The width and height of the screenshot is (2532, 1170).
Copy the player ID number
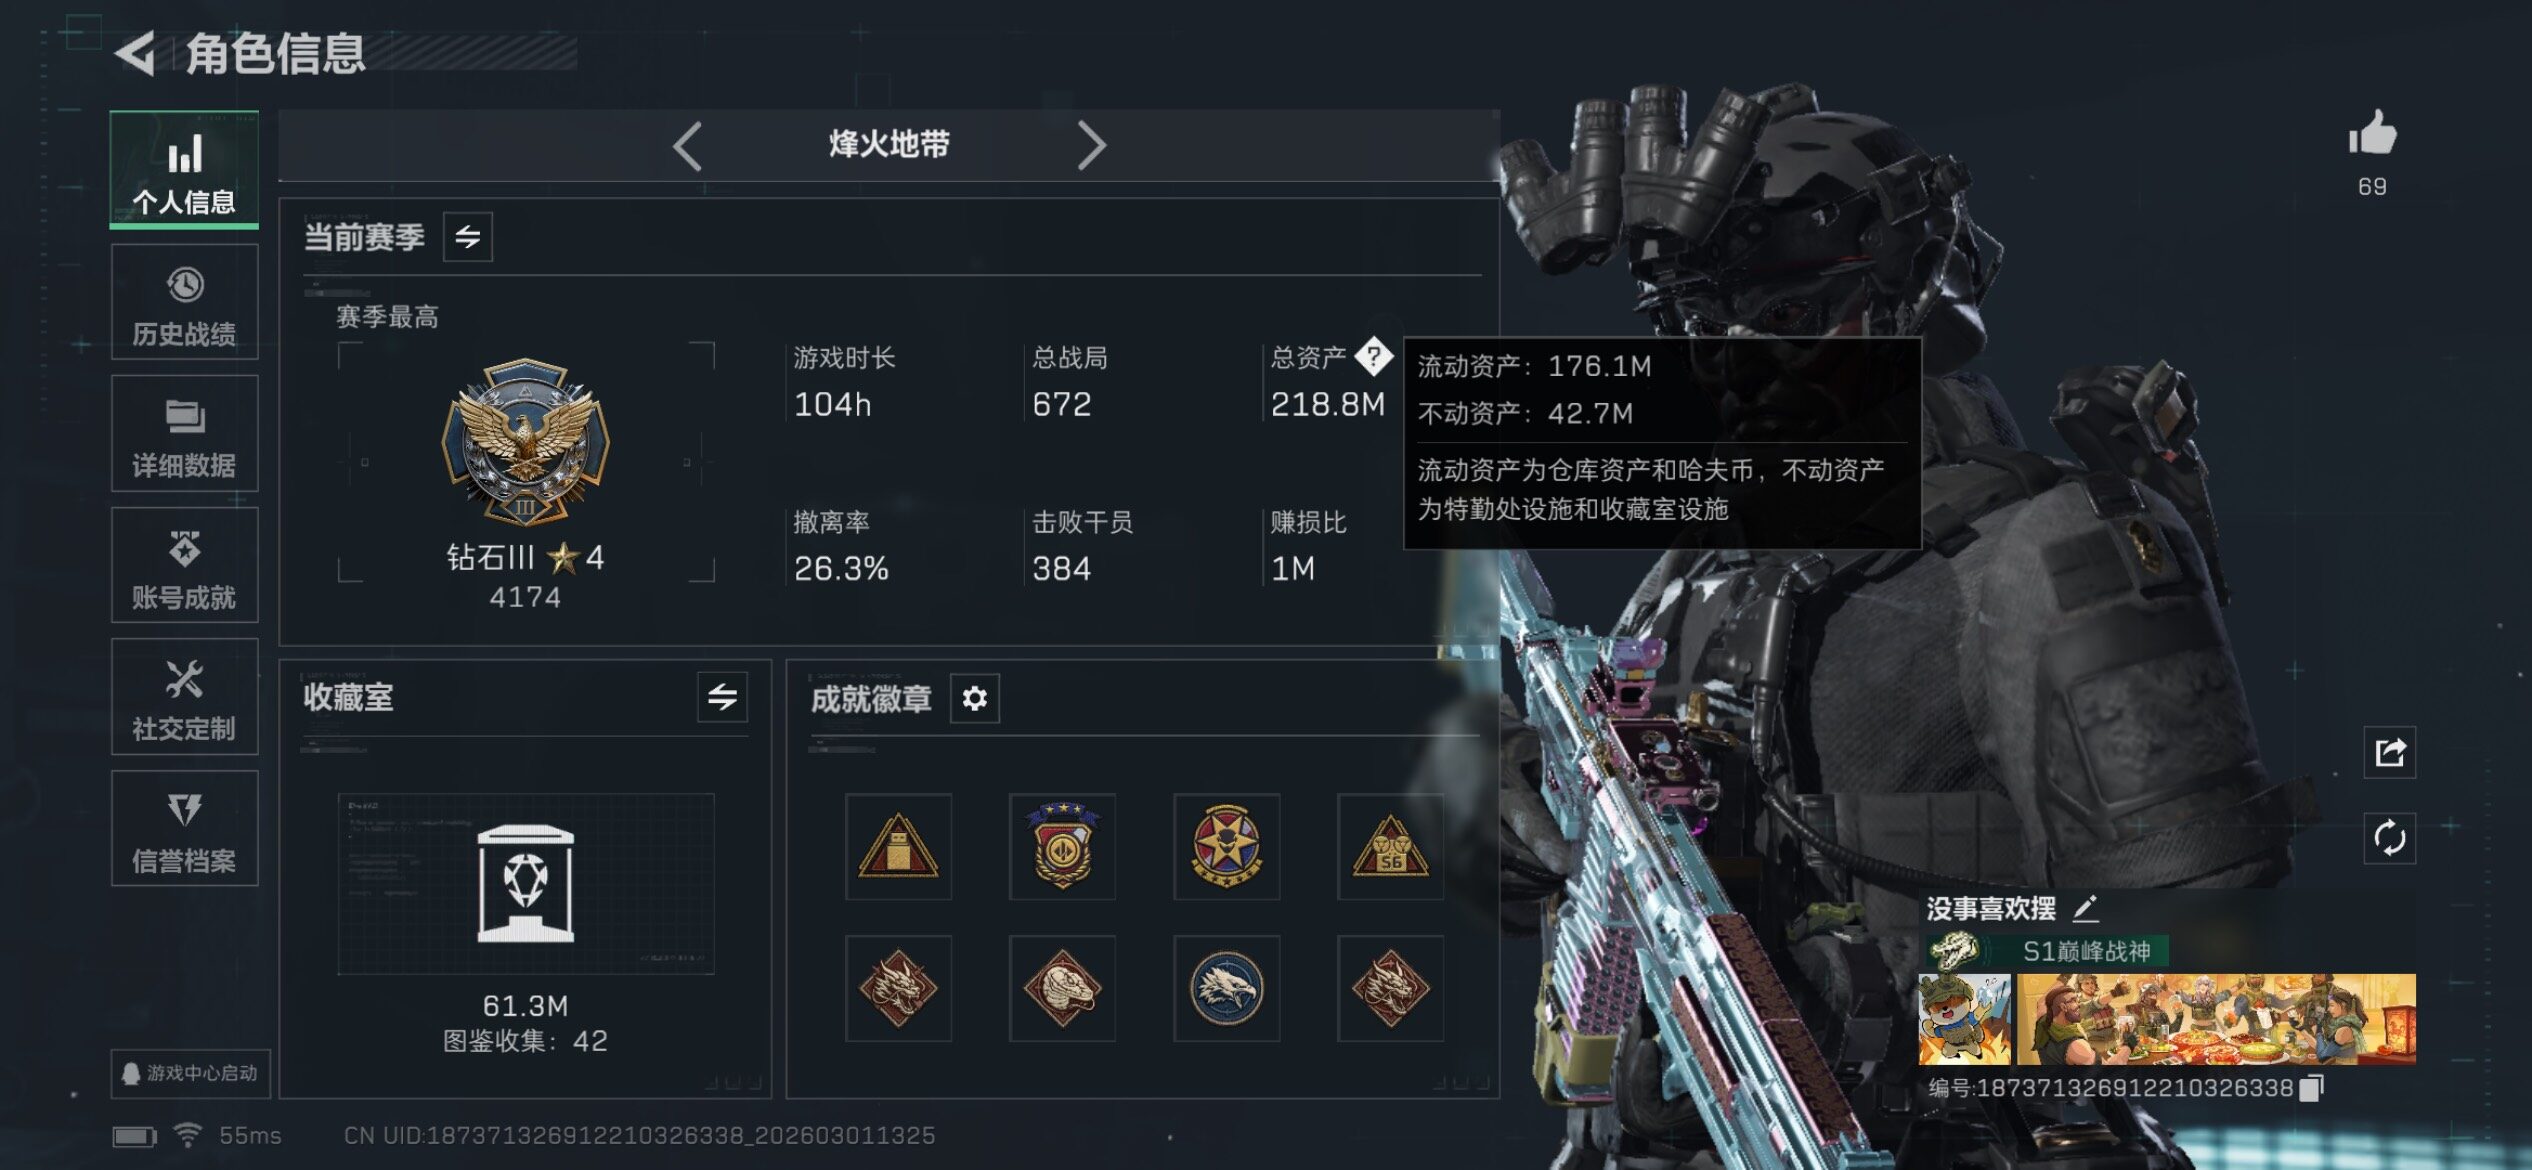click(2312, 1087)
